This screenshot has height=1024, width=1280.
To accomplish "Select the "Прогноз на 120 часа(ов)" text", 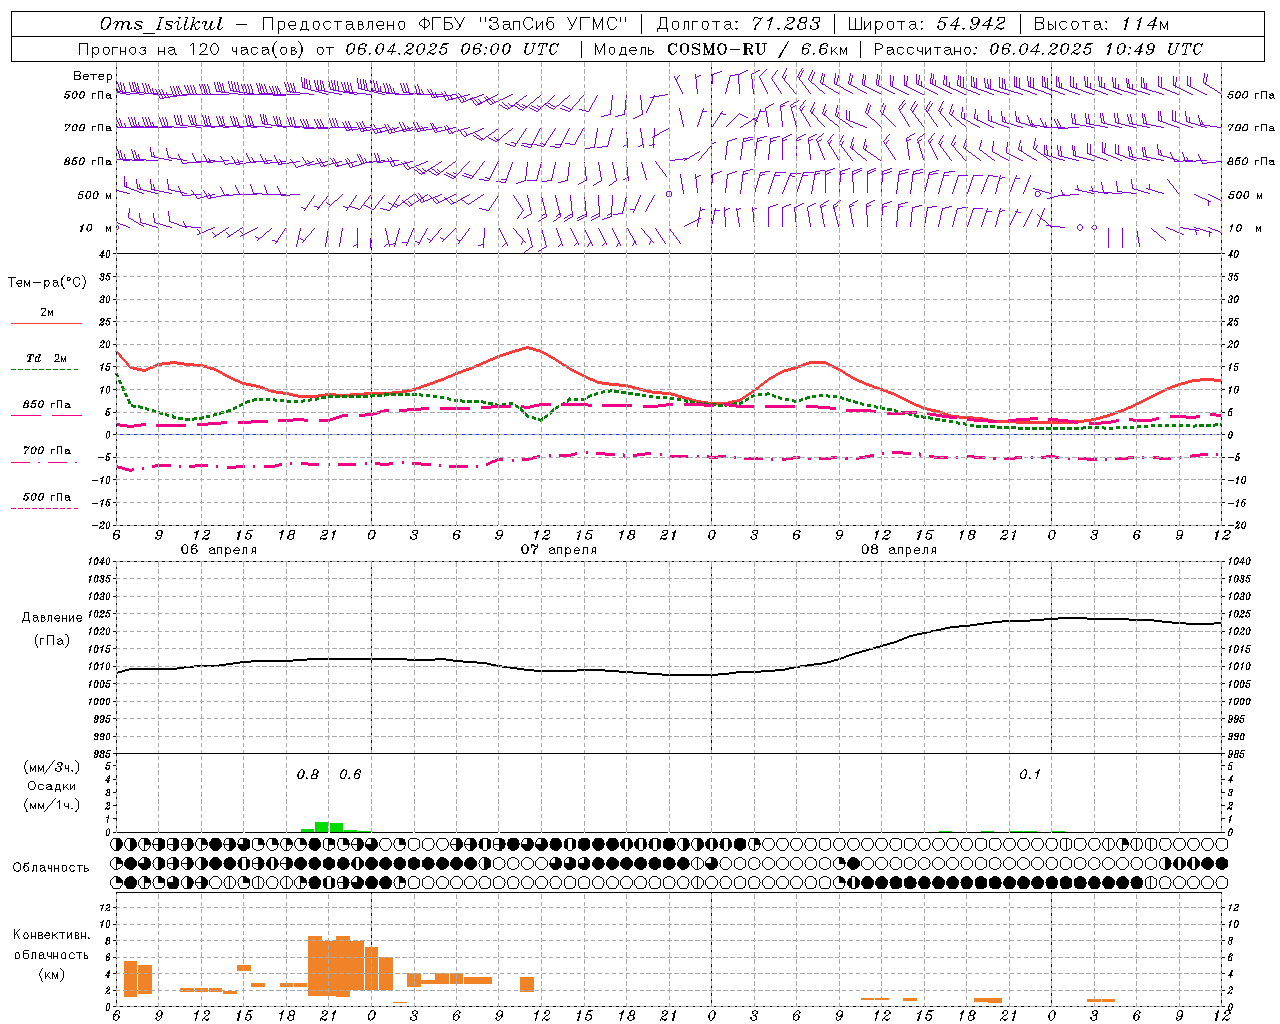I will click(193, 49).
